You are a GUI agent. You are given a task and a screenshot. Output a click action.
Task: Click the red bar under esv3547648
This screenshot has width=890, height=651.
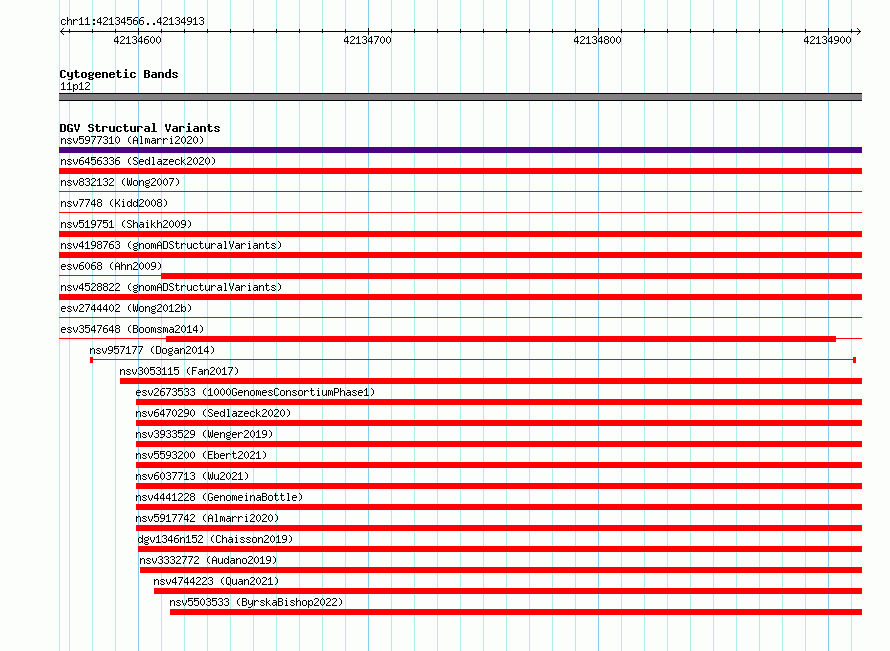(x=501, y=339)
